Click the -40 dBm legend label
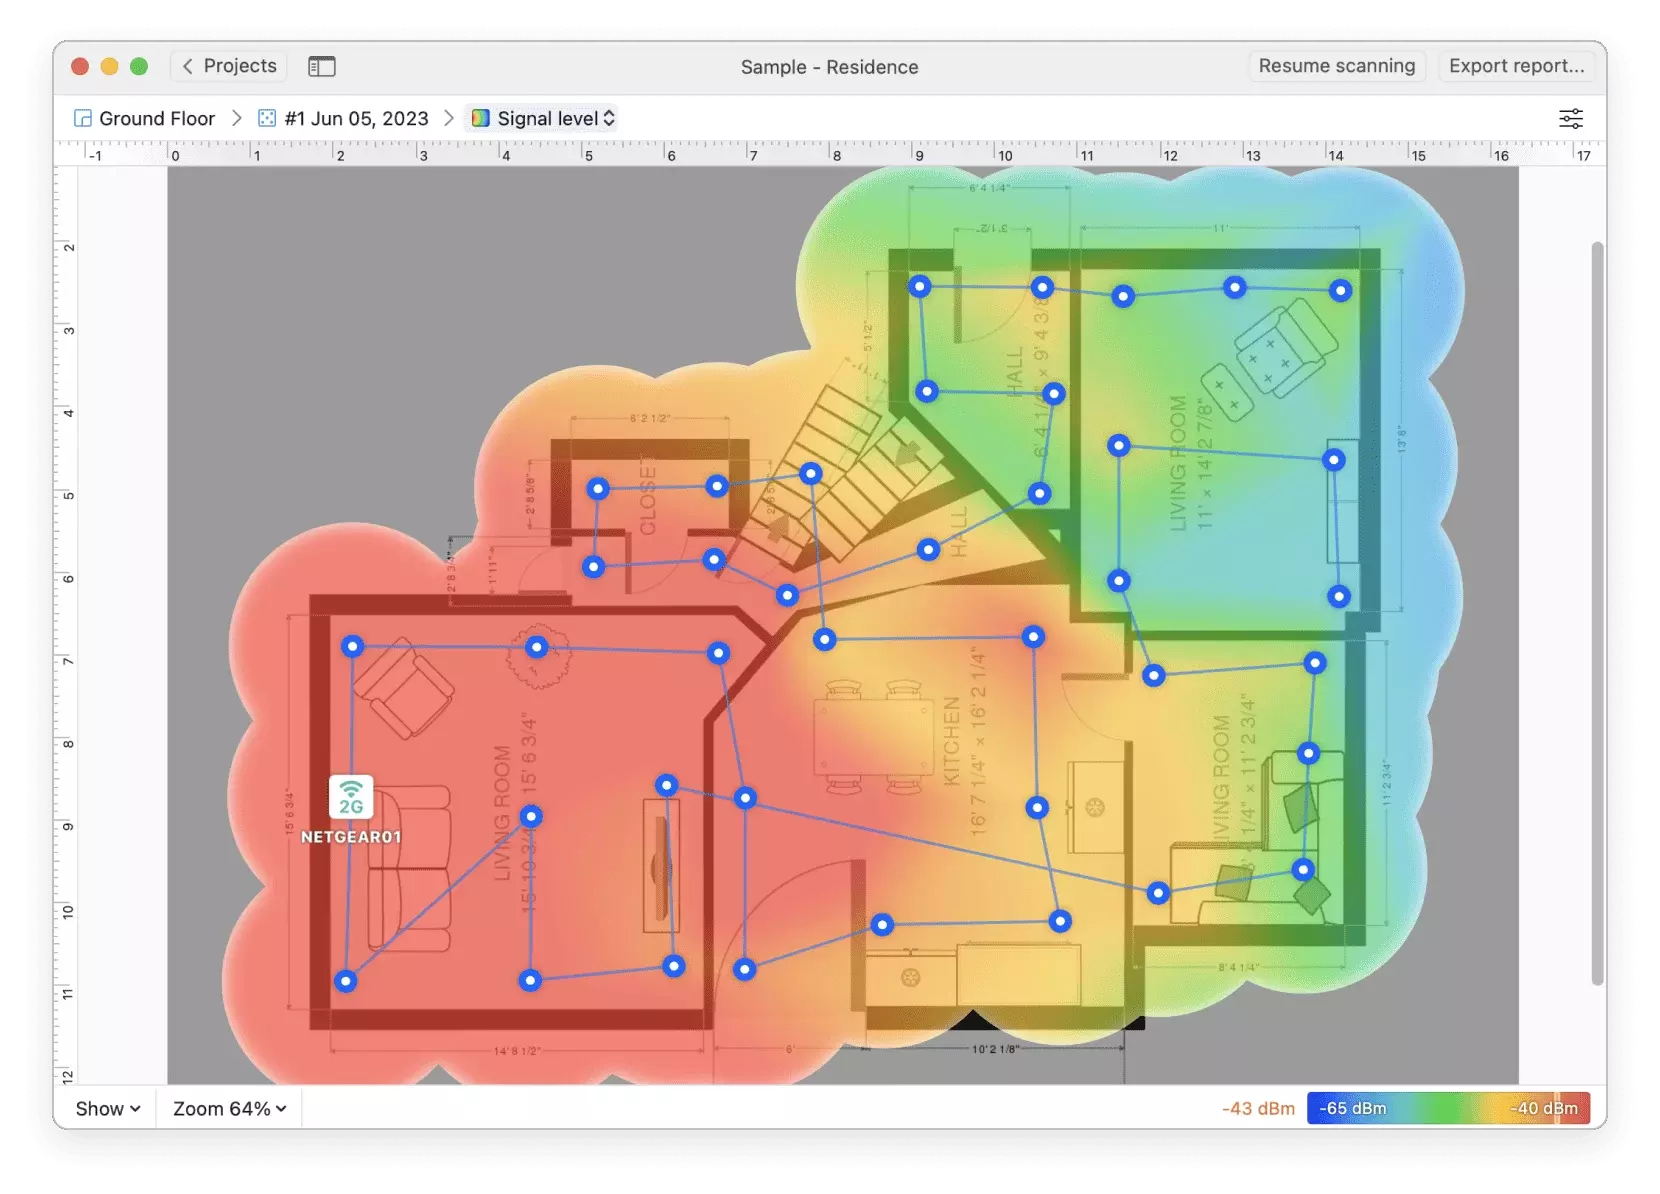The height and width of the screenshot is (1194, 1660). click(x=1544, y=1109)
